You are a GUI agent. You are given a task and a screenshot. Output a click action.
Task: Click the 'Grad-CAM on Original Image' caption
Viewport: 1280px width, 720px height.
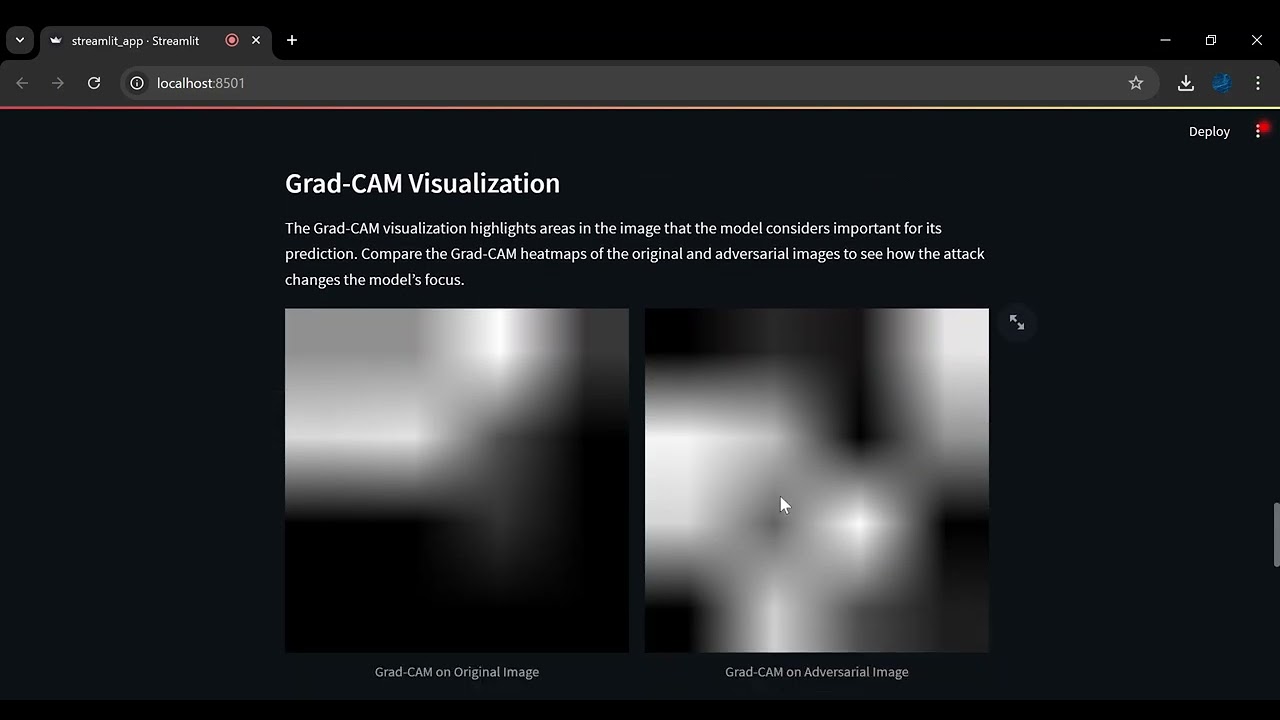click(x=457, y=672)
